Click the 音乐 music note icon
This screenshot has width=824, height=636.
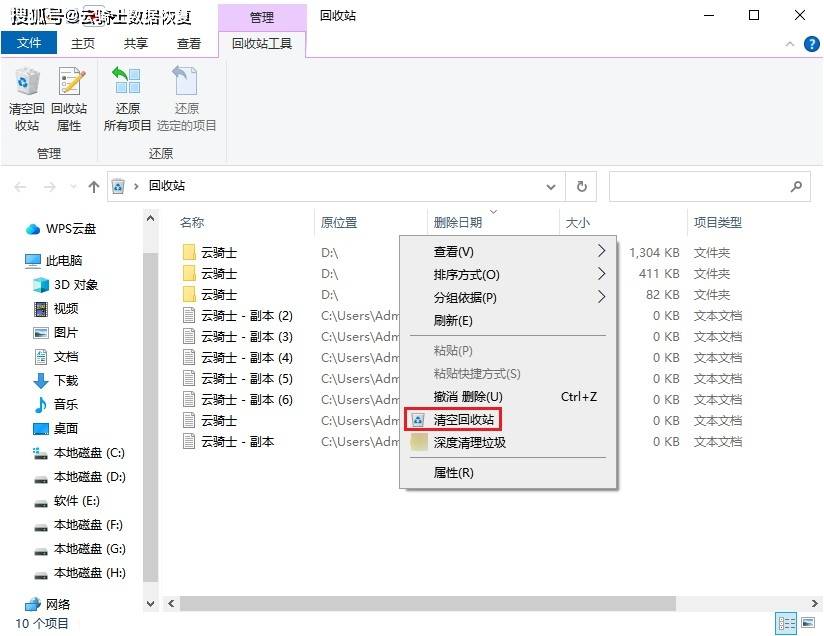pos(41,405)
